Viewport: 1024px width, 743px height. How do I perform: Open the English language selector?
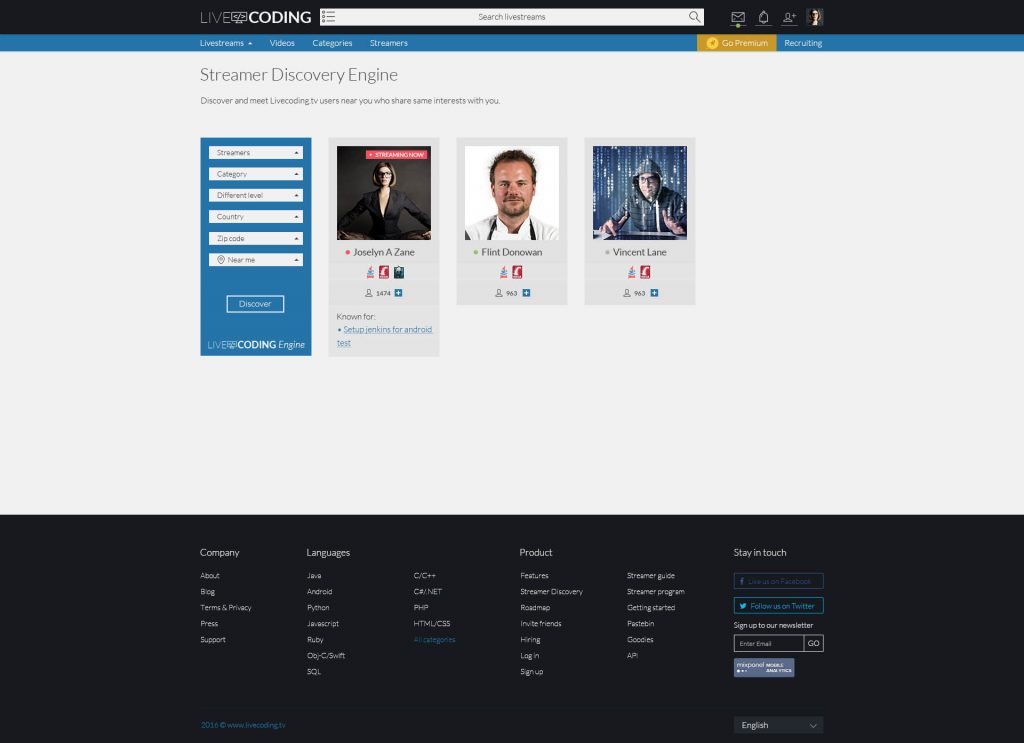(x=778, y=725)
